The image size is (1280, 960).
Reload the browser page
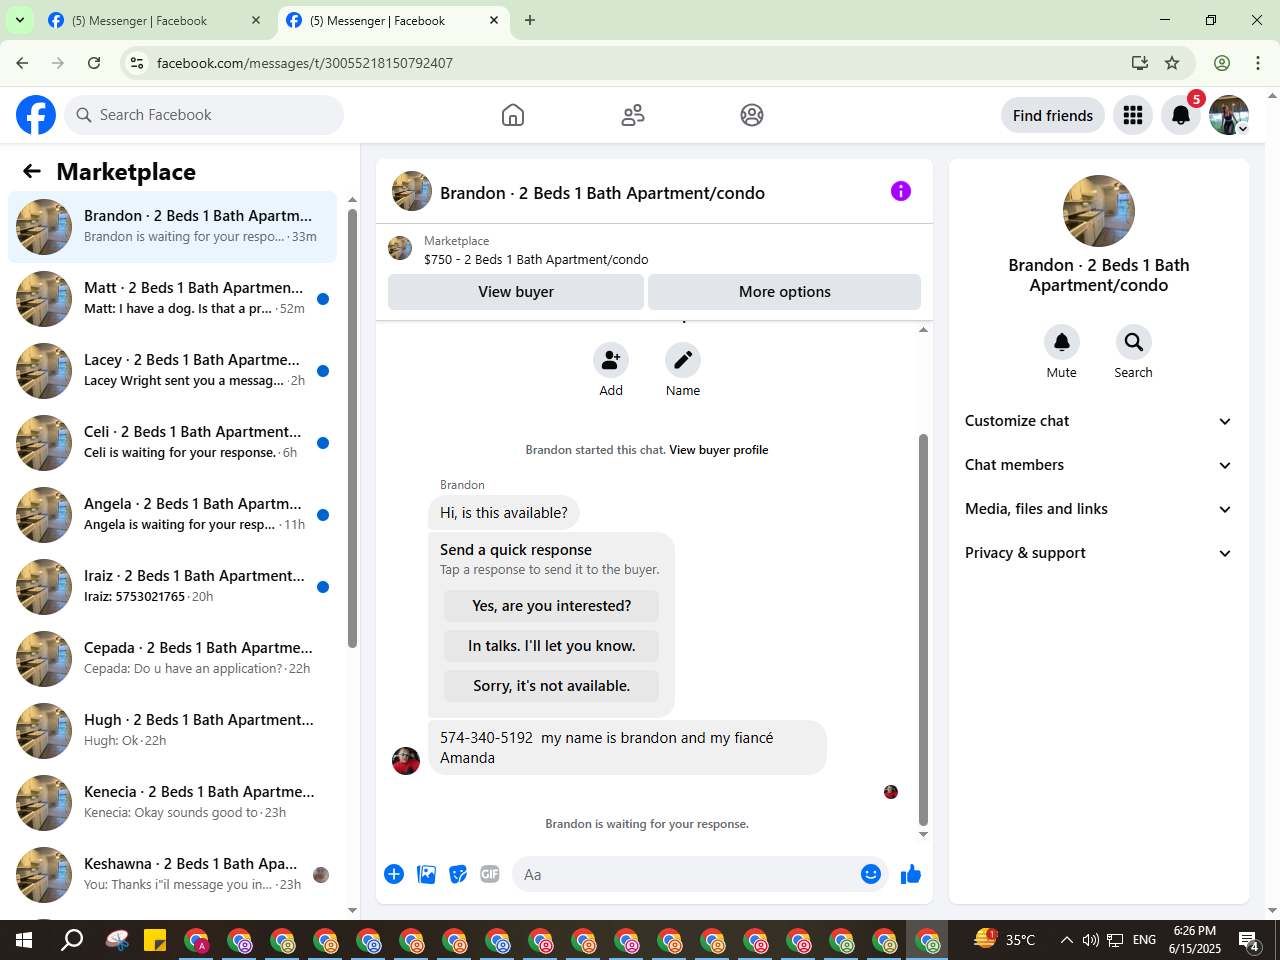[94, 63]
